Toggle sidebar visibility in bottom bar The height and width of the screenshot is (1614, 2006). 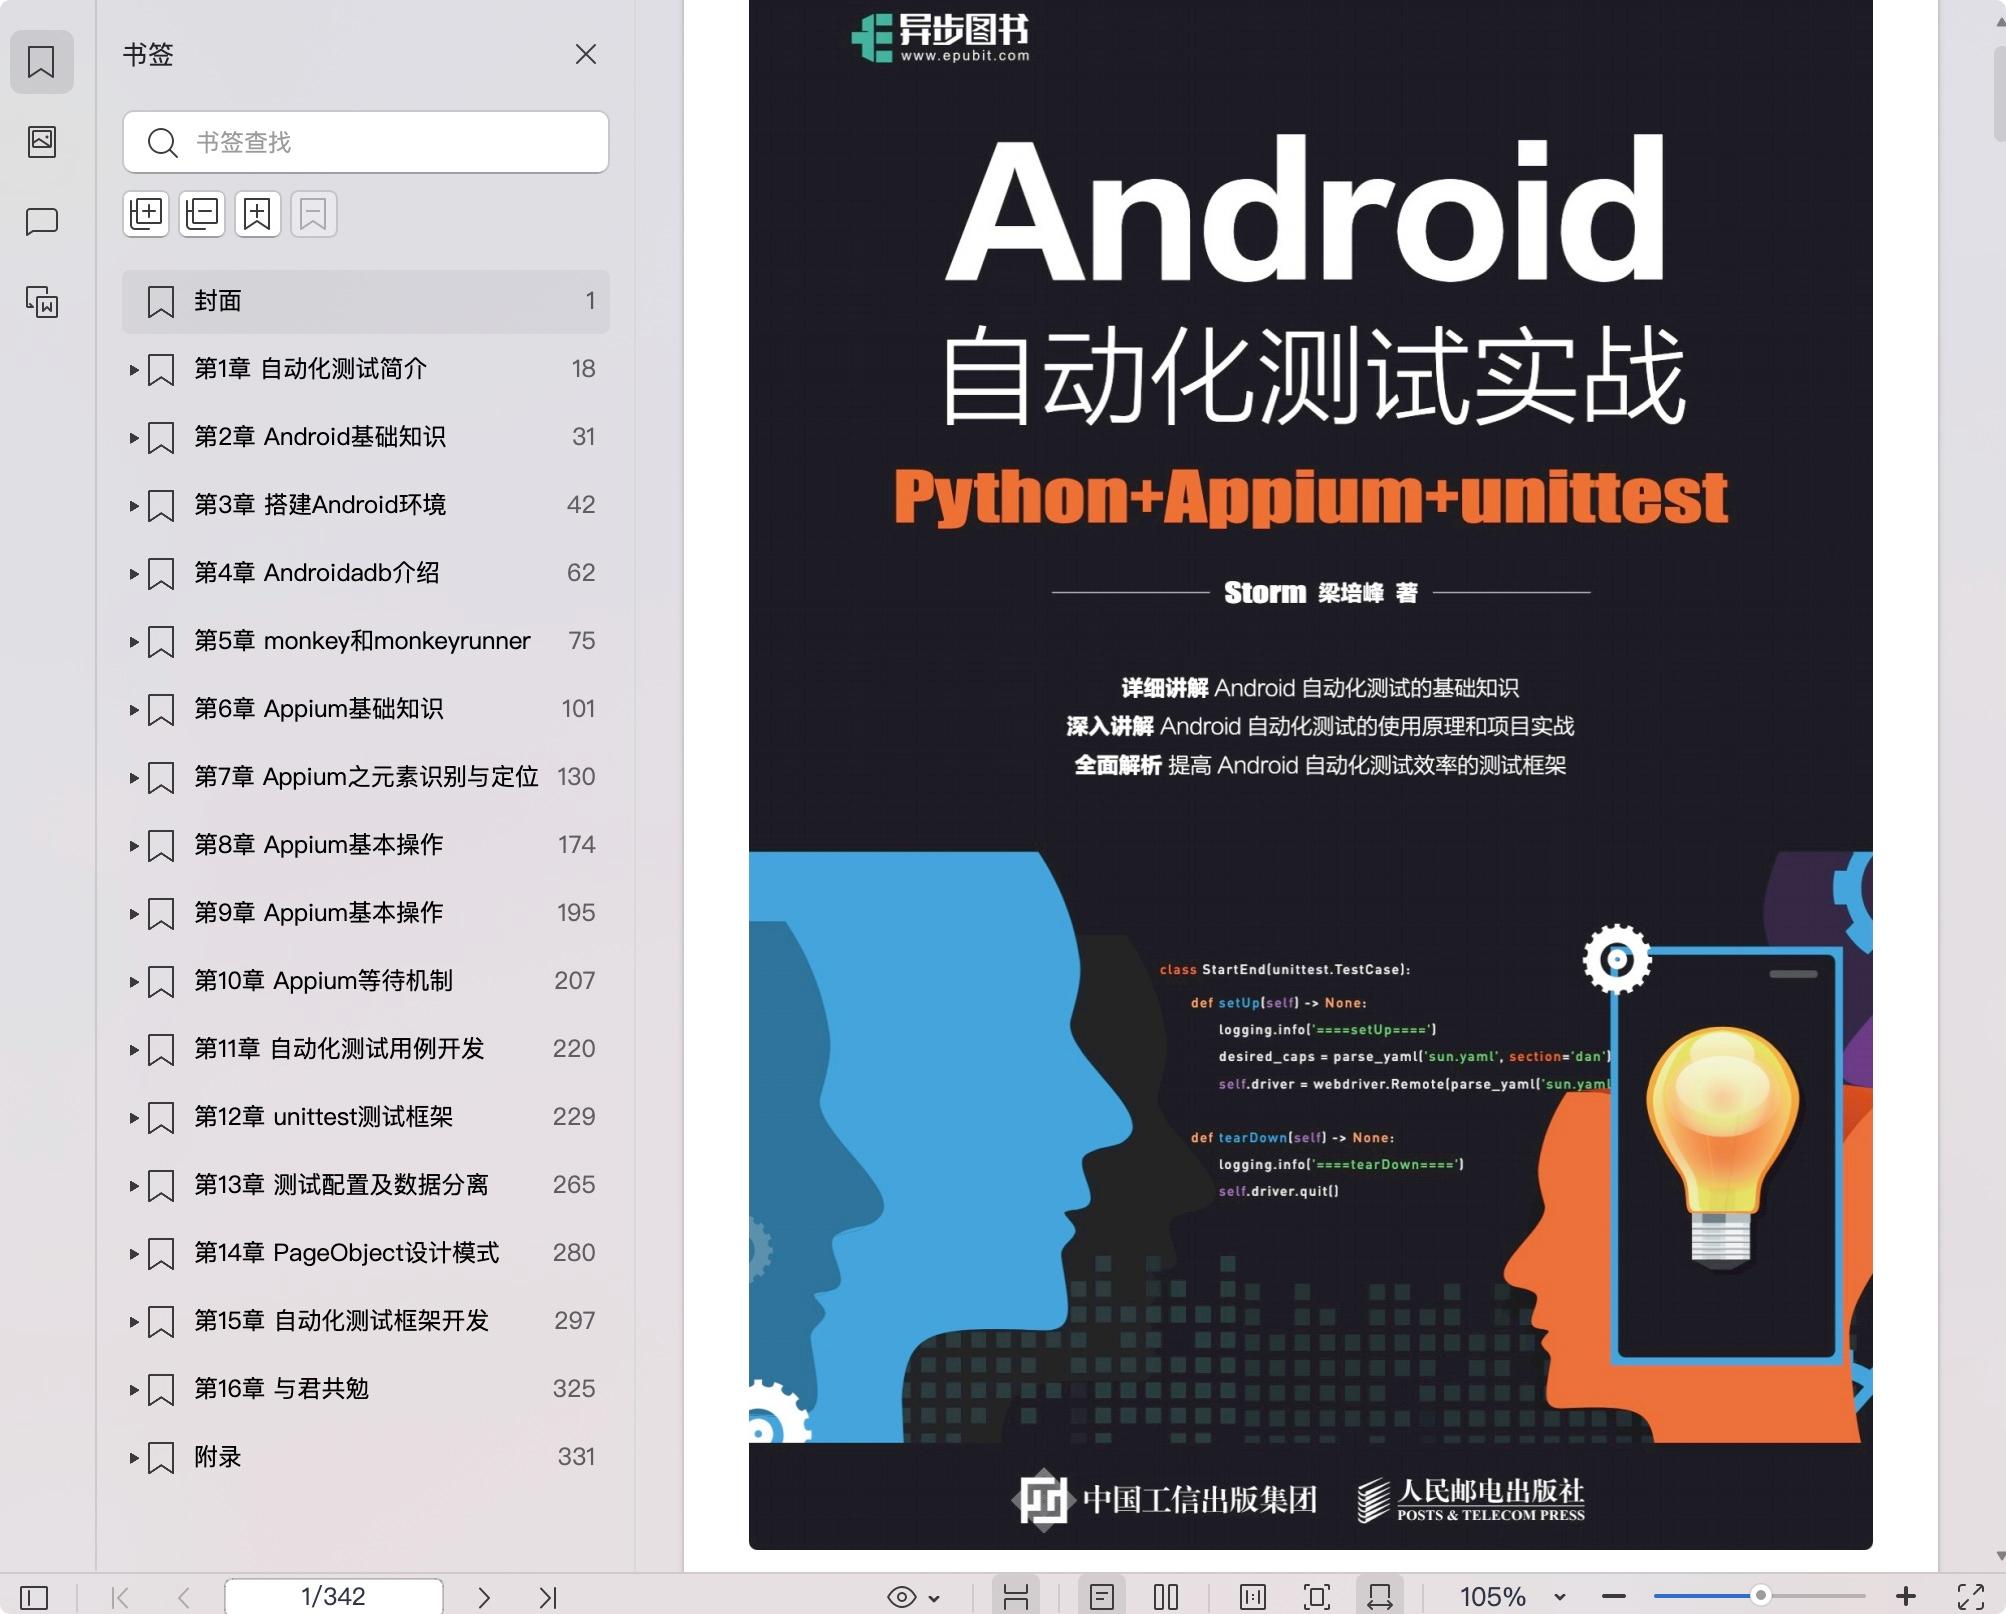click(x=34, y=1597)
